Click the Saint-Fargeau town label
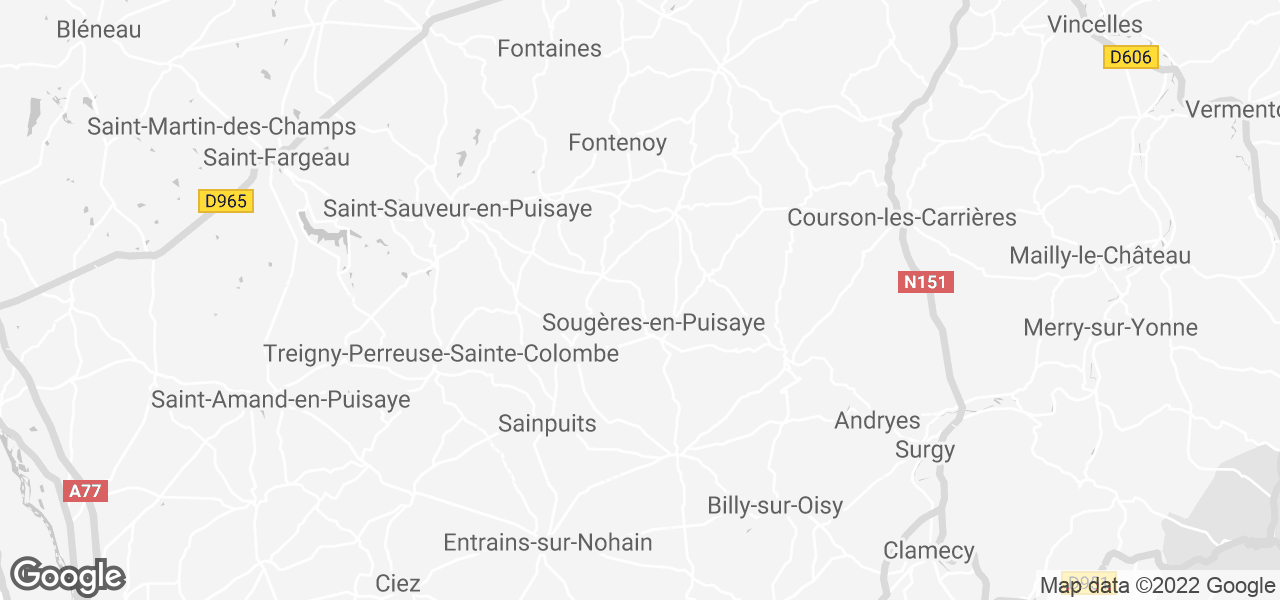 pos(276,157)
